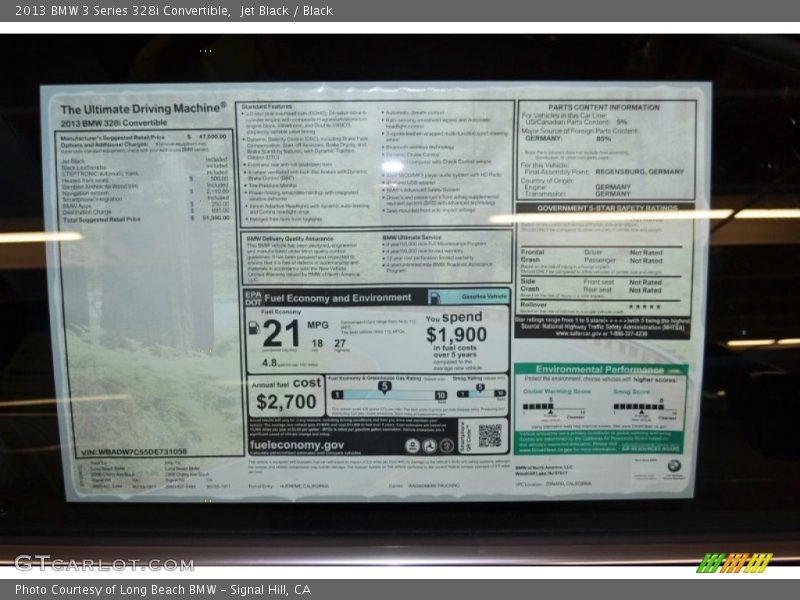
Task: Click the 'Photo Courtesy of Long Beach BMW' caption
Action: 115,590
